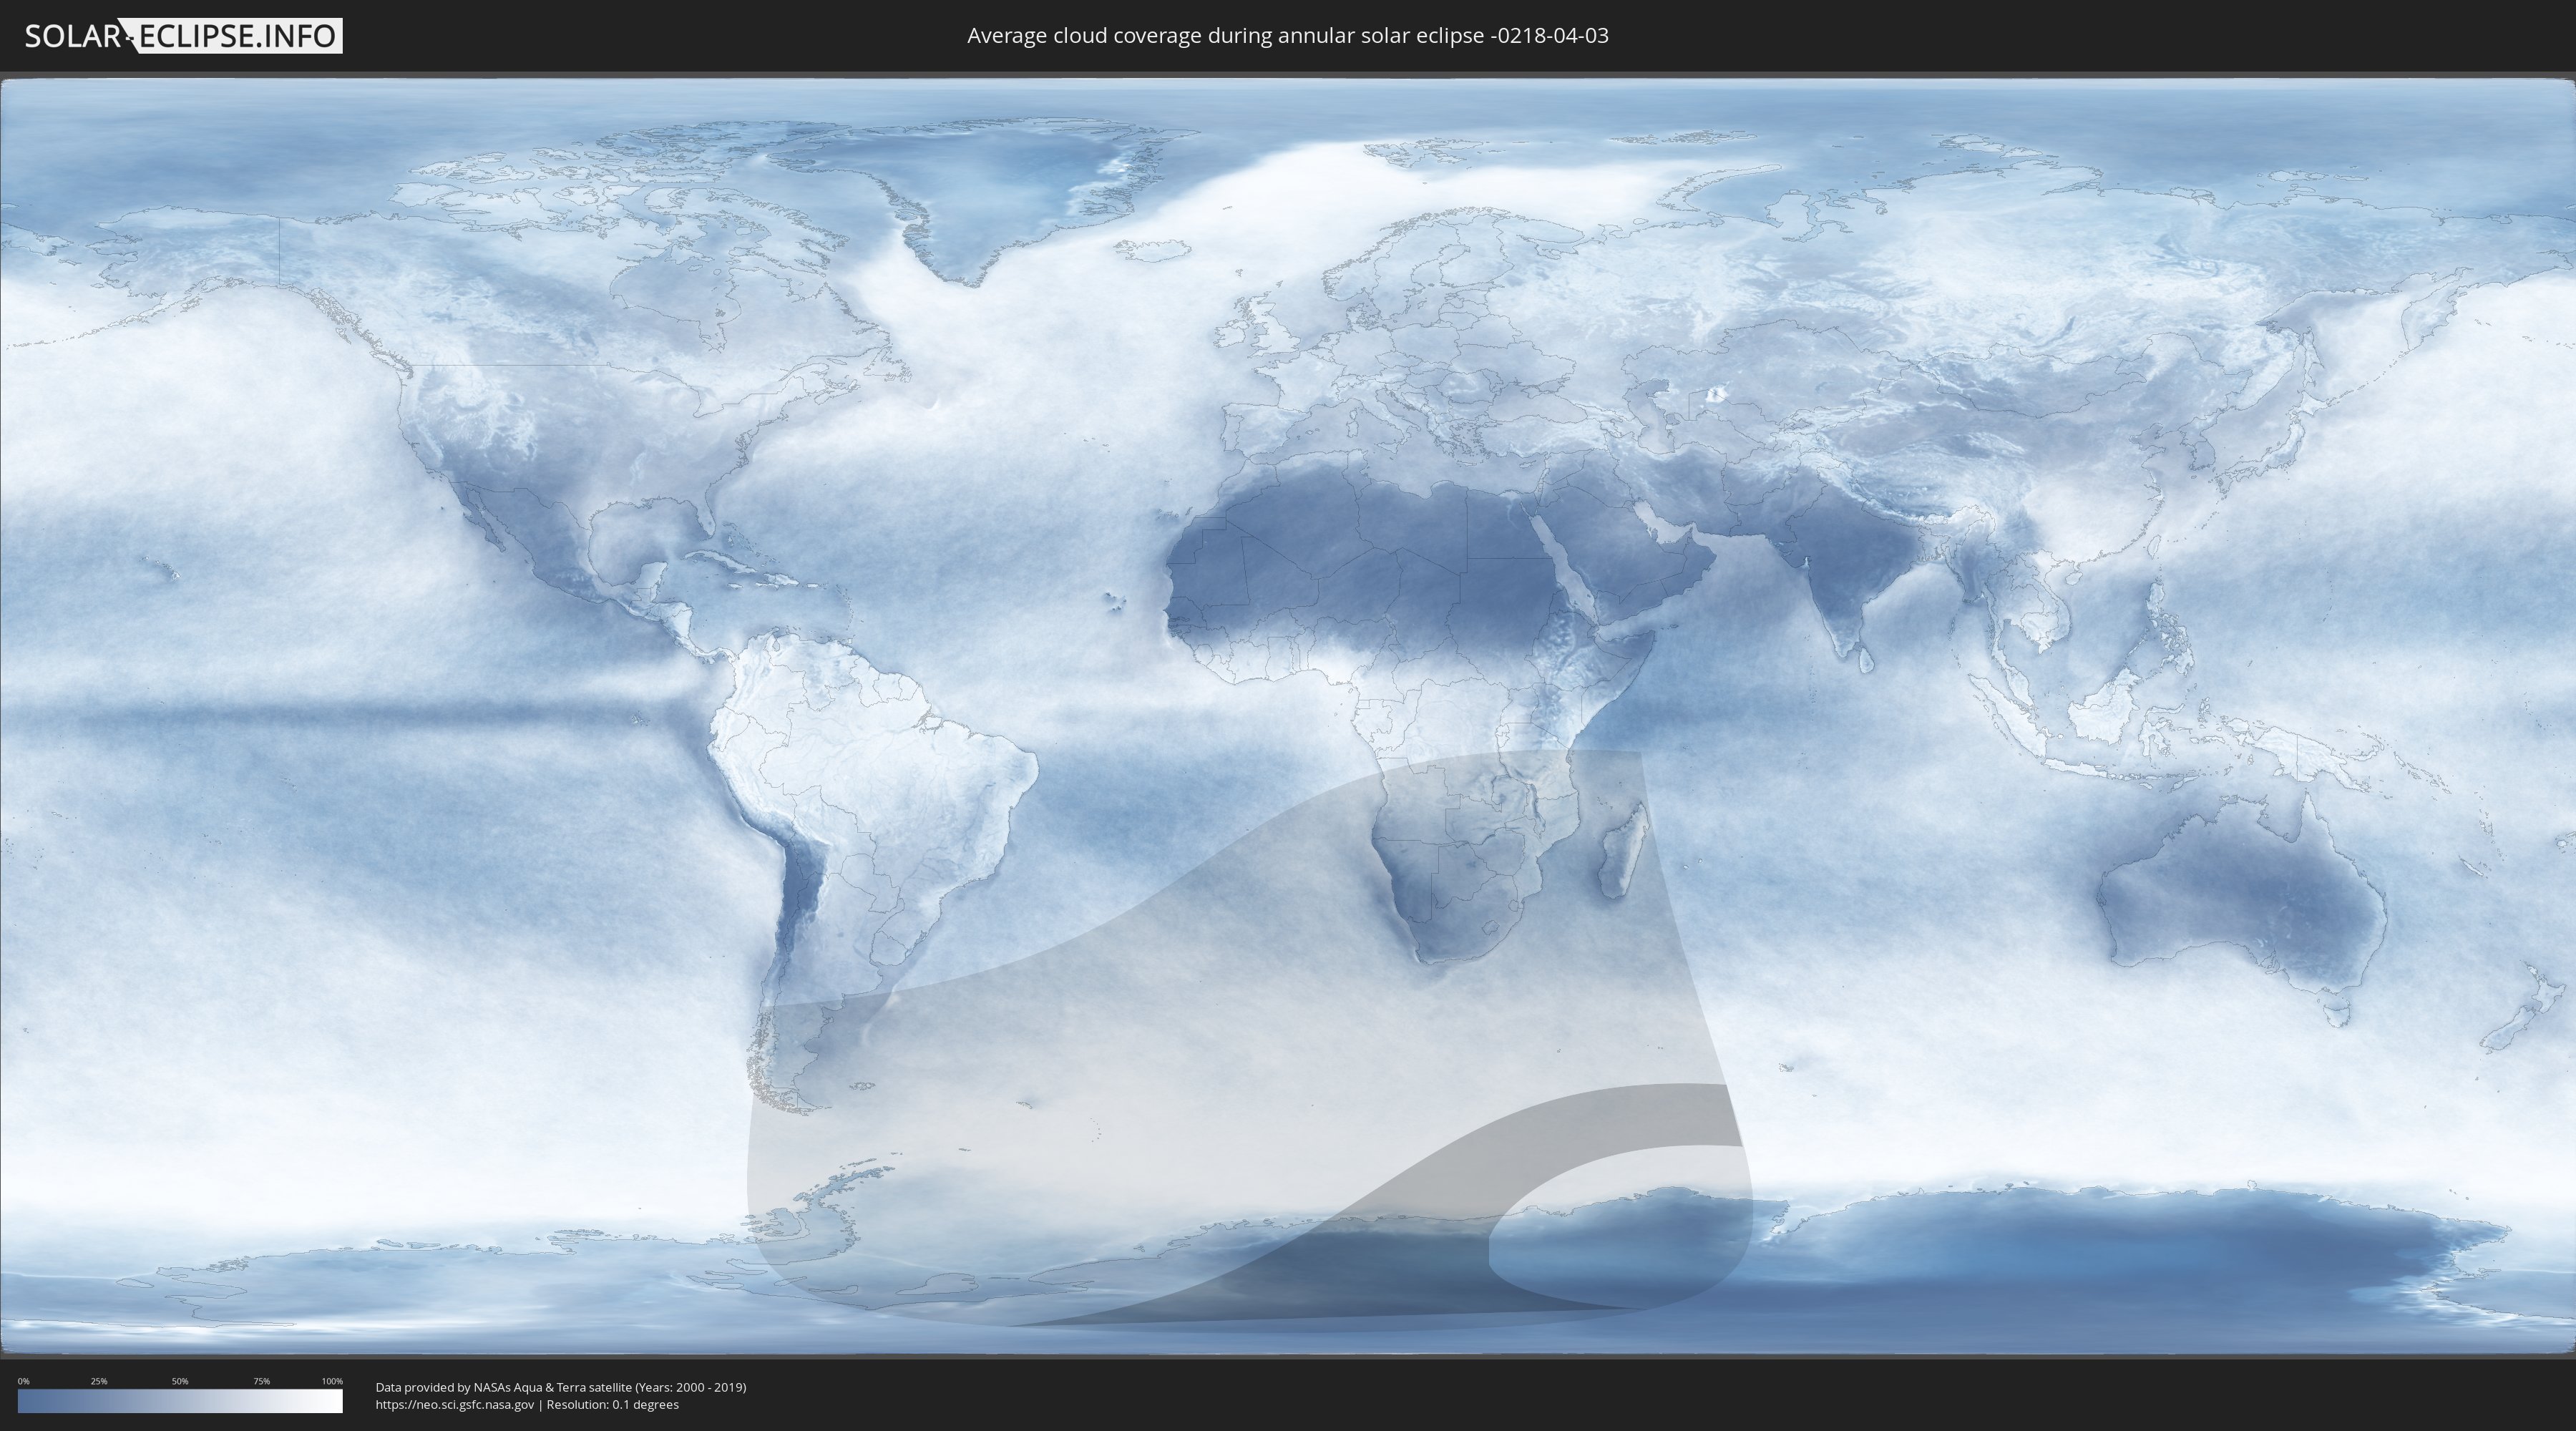
Task: Select the eclipse title text at top
Action: [1288, 36]
